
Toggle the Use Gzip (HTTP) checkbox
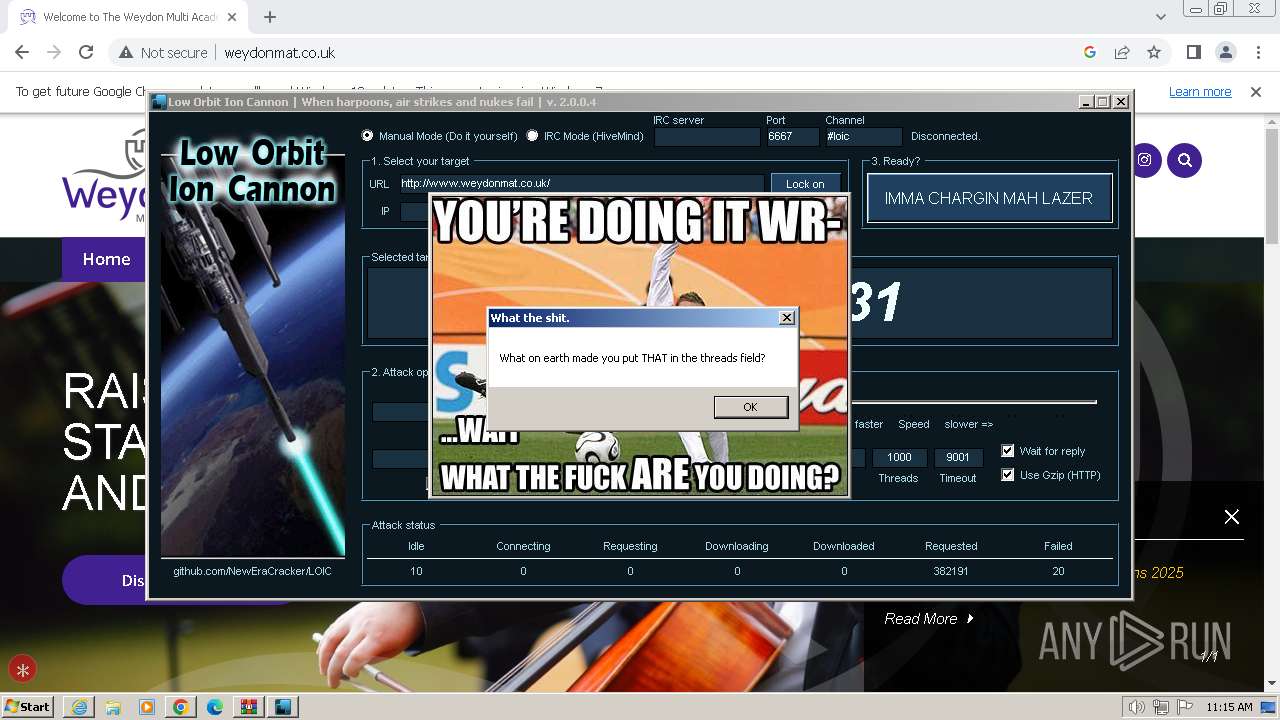1008,475
